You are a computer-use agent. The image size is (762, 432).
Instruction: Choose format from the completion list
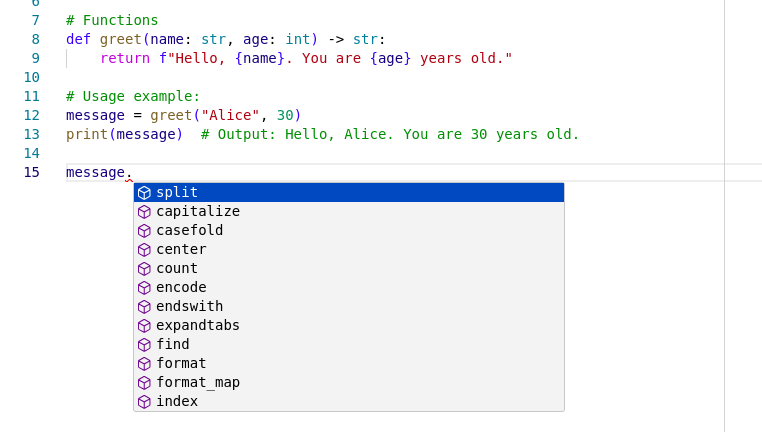tap(181, 363)
